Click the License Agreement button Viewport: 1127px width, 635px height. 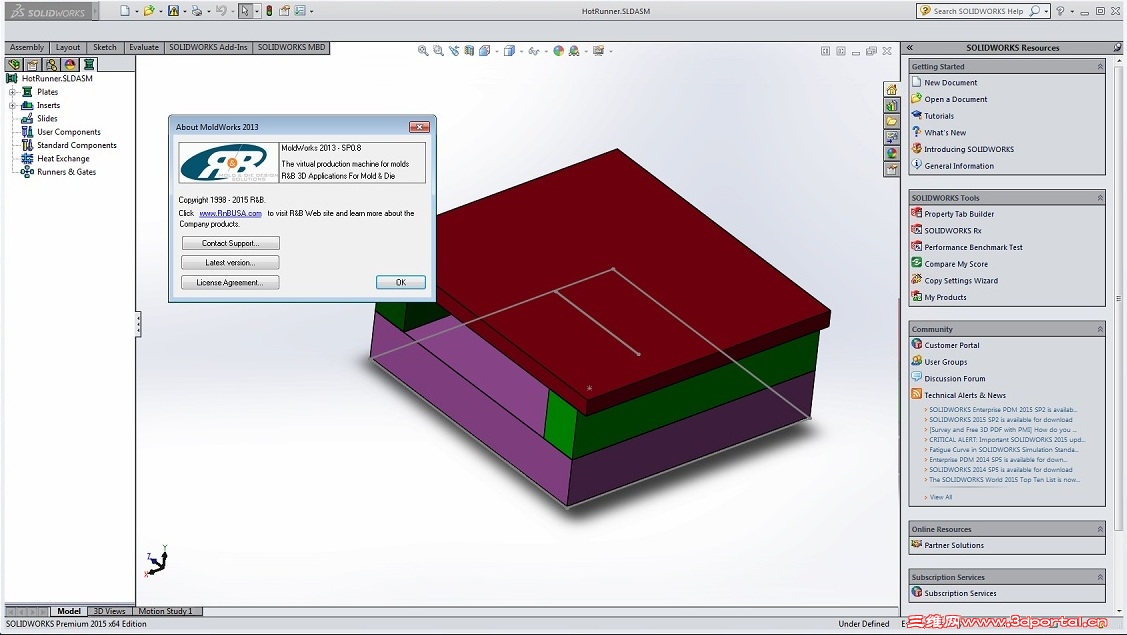230,283
